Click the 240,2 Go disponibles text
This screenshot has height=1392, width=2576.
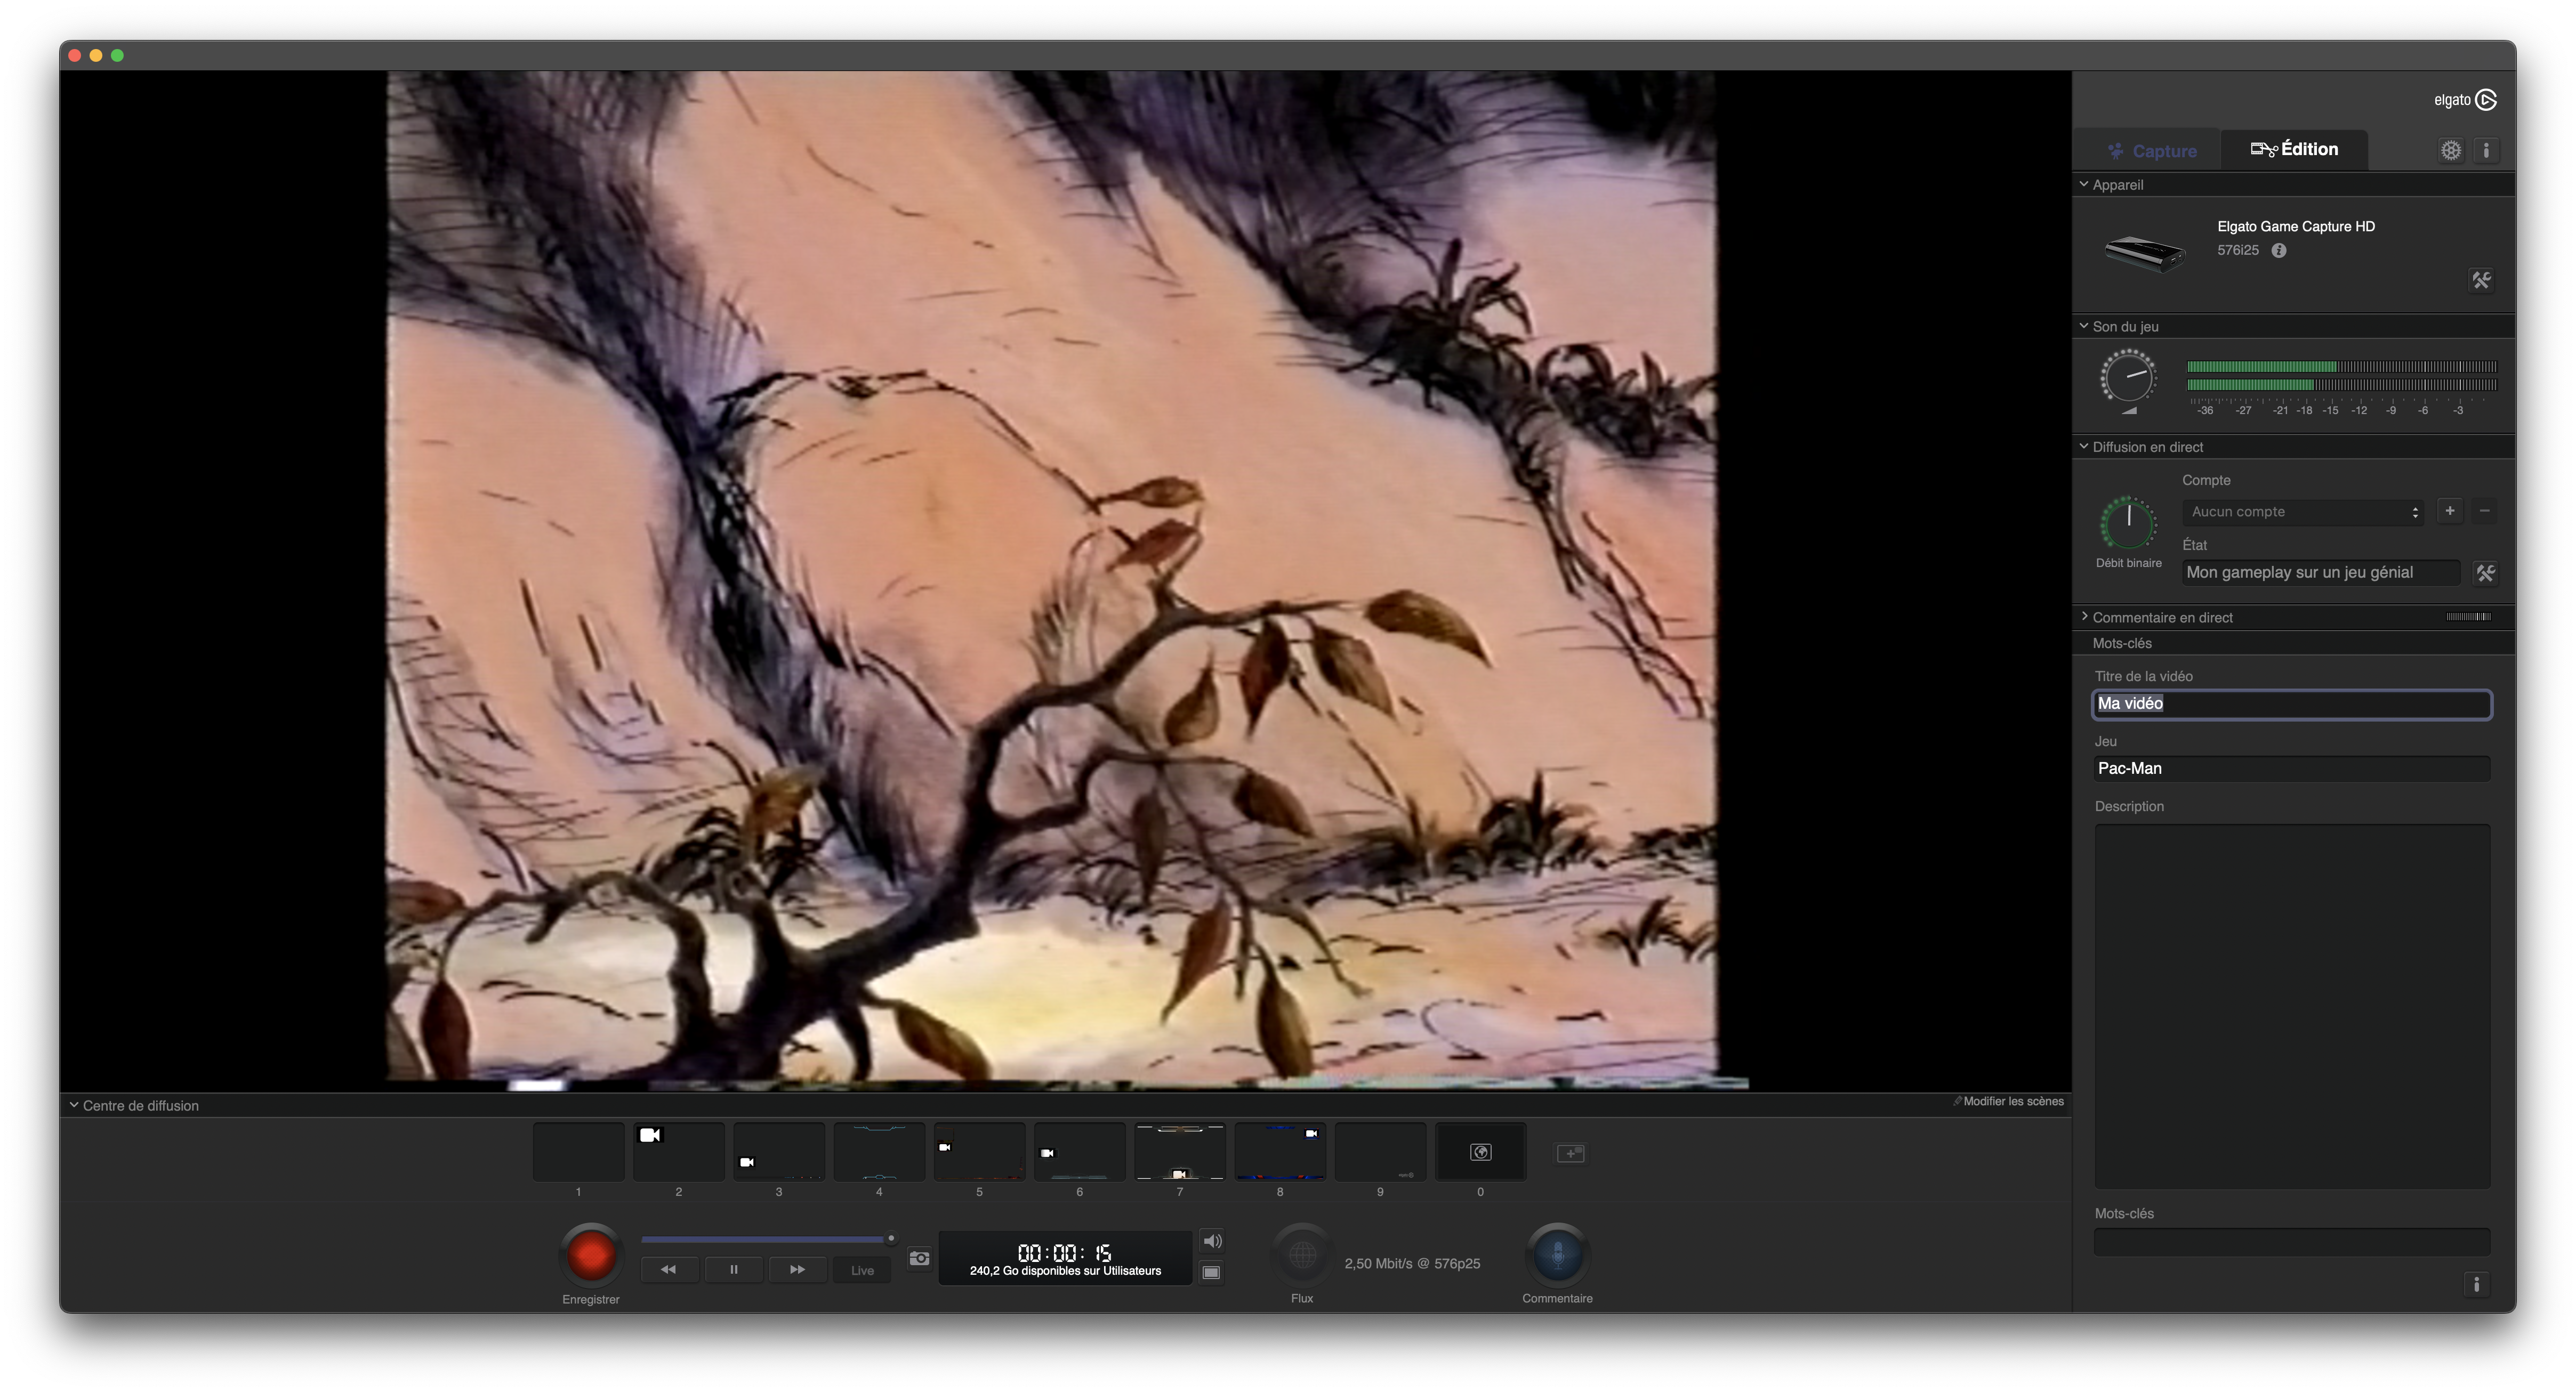[x=1065, y=1271]
